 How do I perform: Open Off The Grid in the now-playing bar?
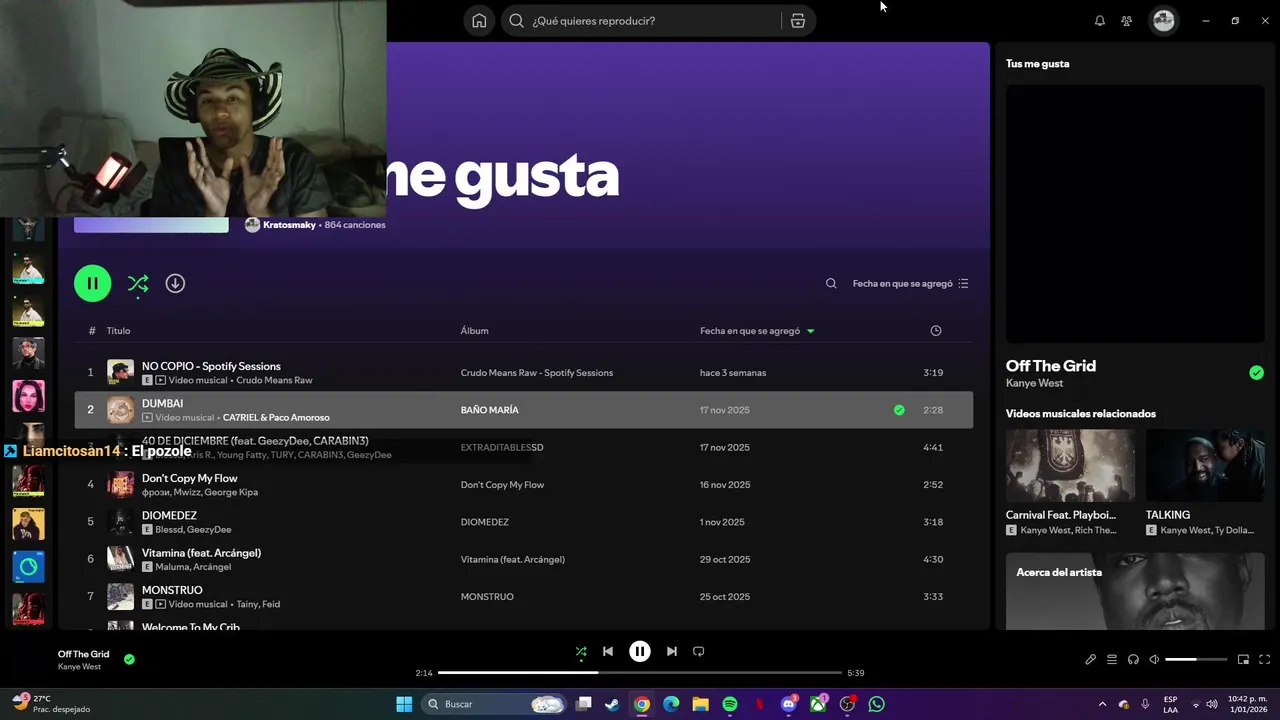(83, 654)
